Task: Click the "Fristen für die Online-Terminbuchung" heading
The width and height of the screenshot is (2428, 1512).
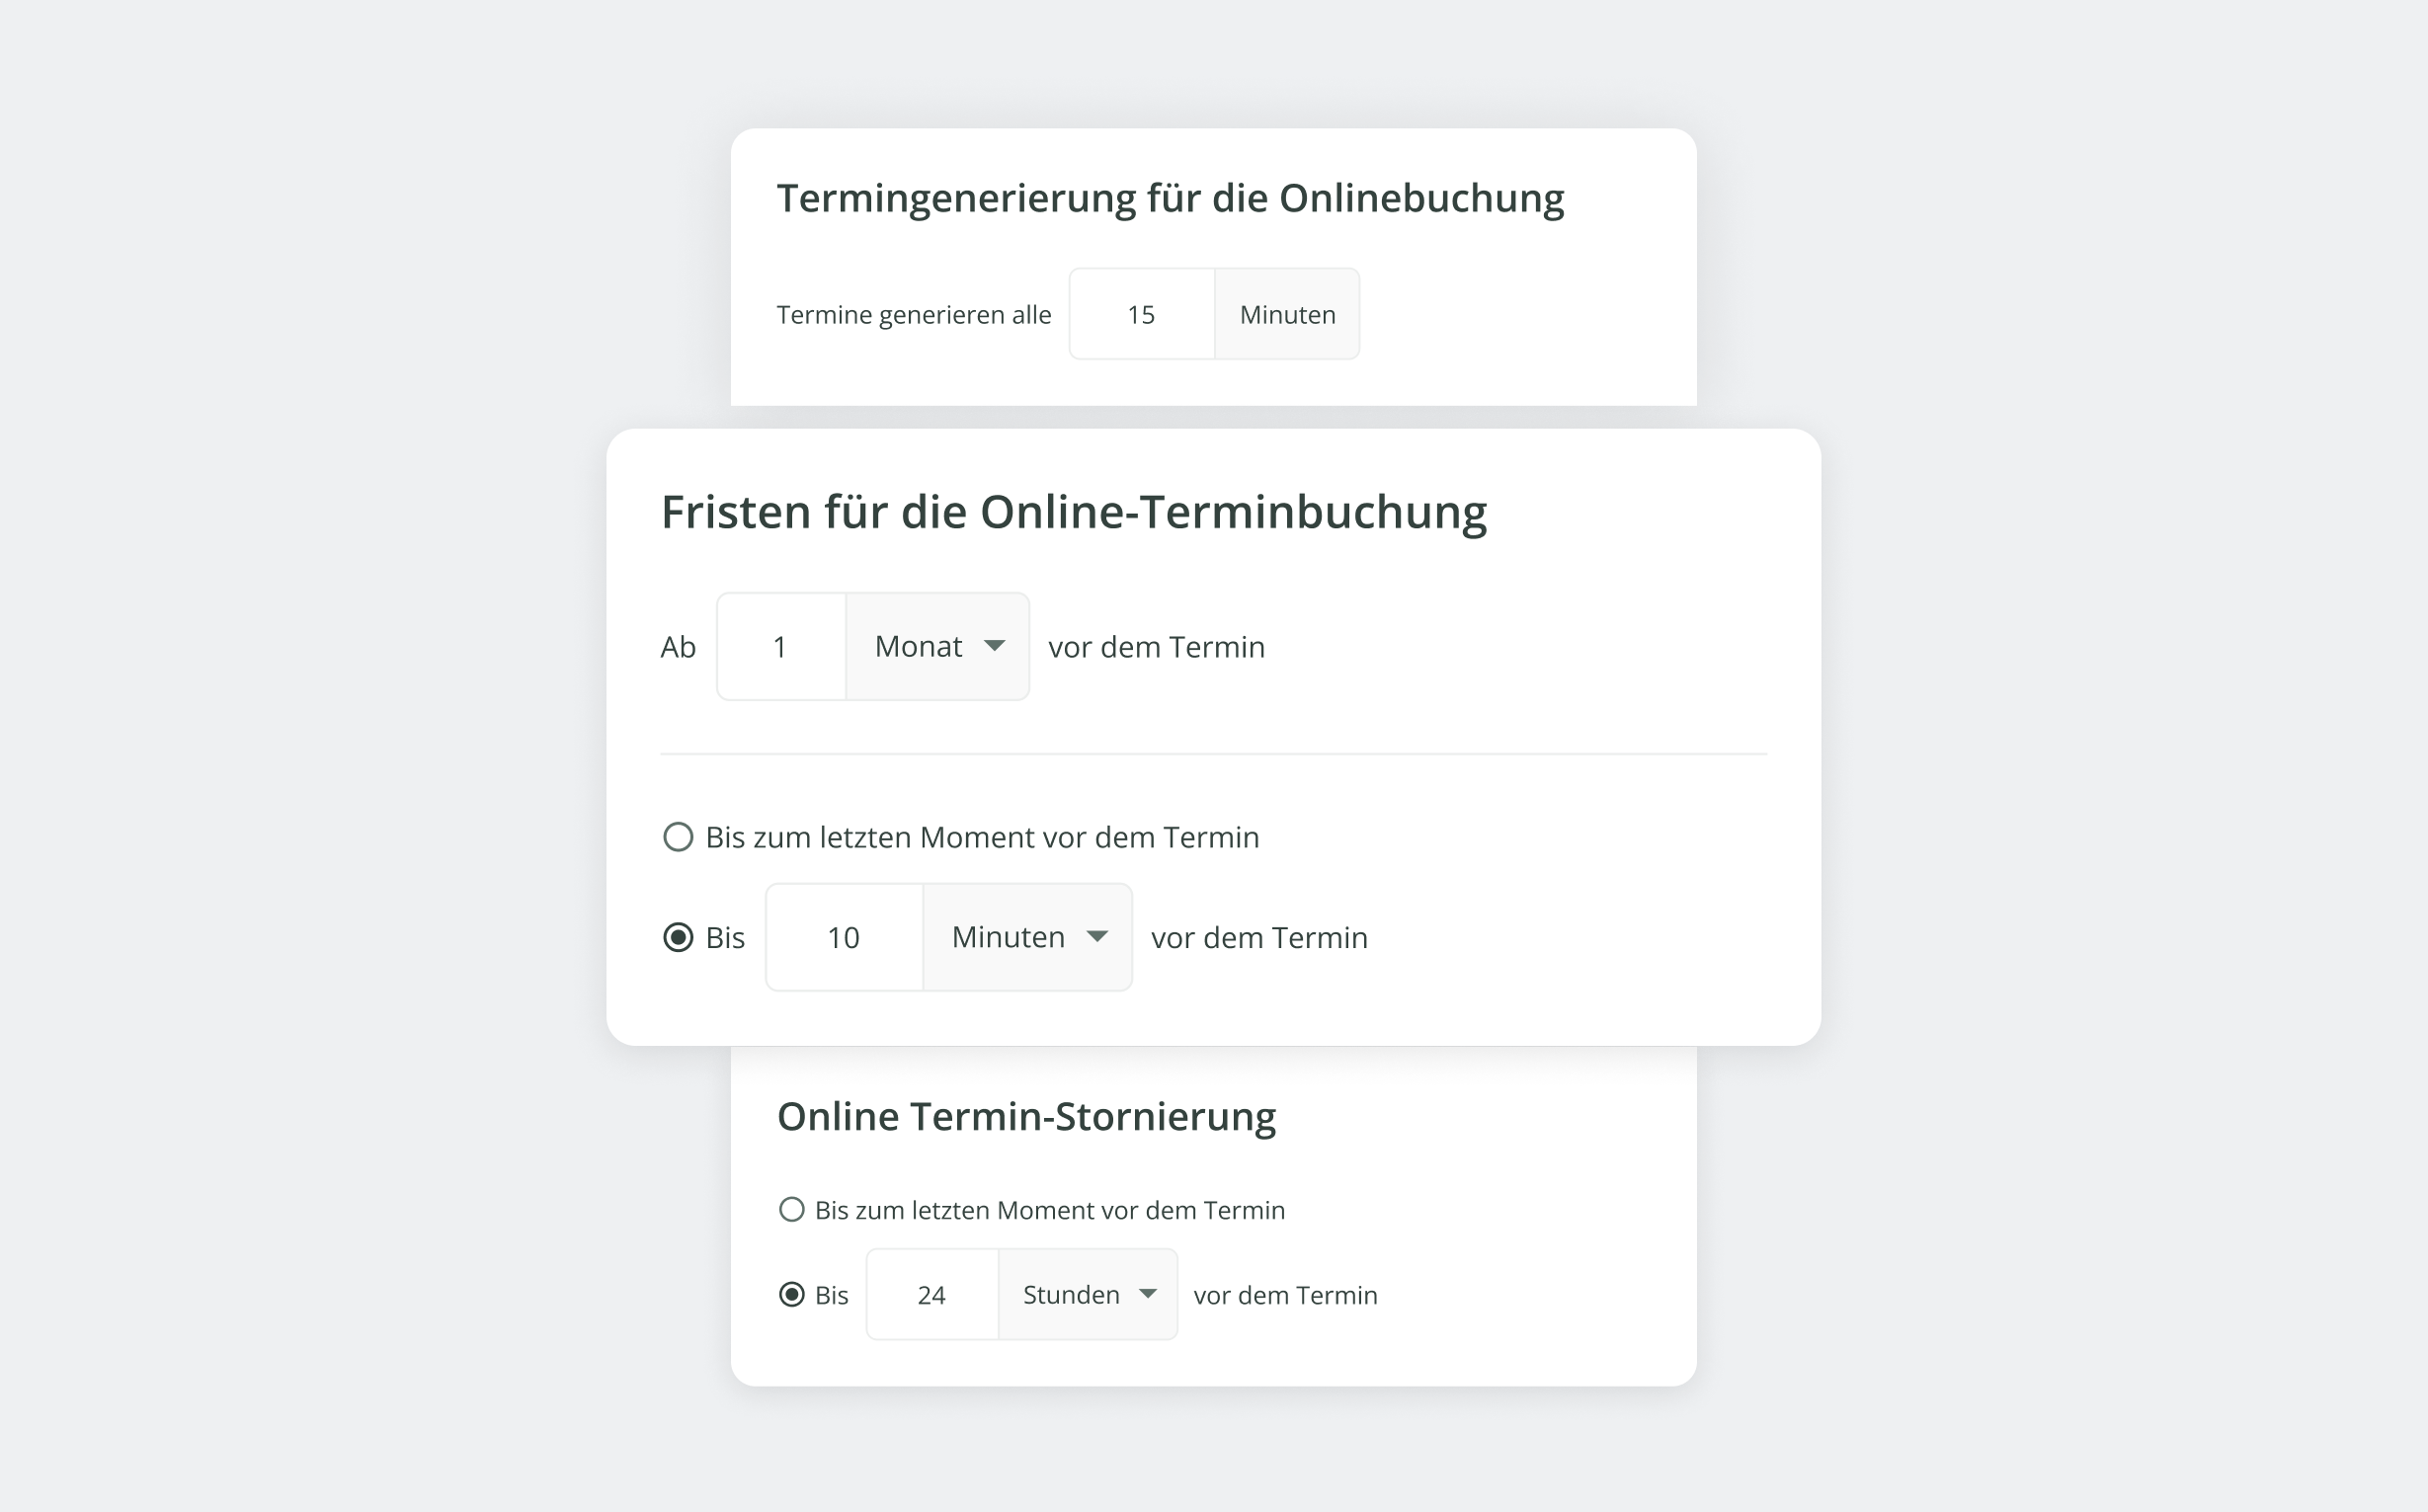Action: point(1073,512)
